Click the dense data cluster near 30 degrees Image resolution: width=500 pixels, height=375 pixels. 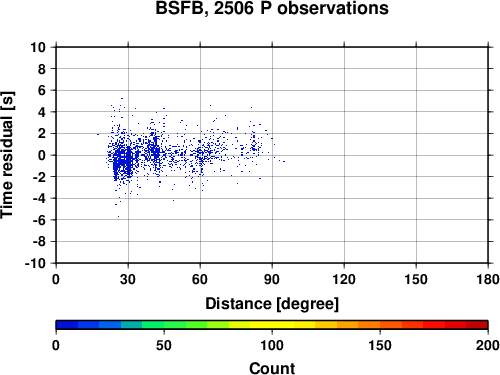tap(123, 160)
